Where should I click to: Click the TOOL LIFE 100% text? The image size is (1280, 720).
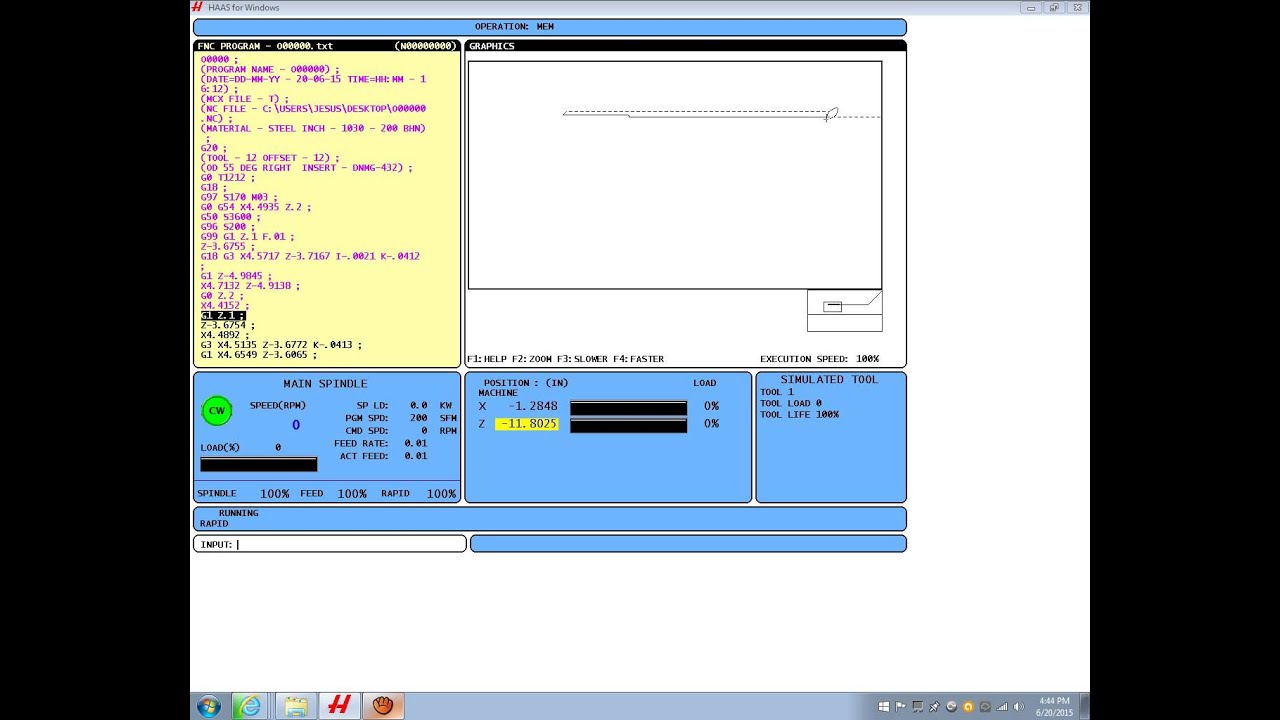click(x=799, y=414)
